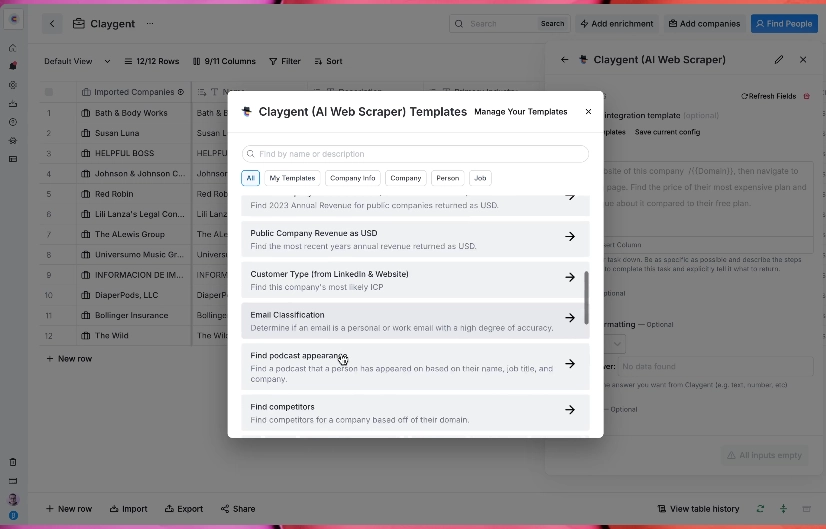Go back arrow in Claygent panel
This screenshot has height=529, width=826.
564,60
